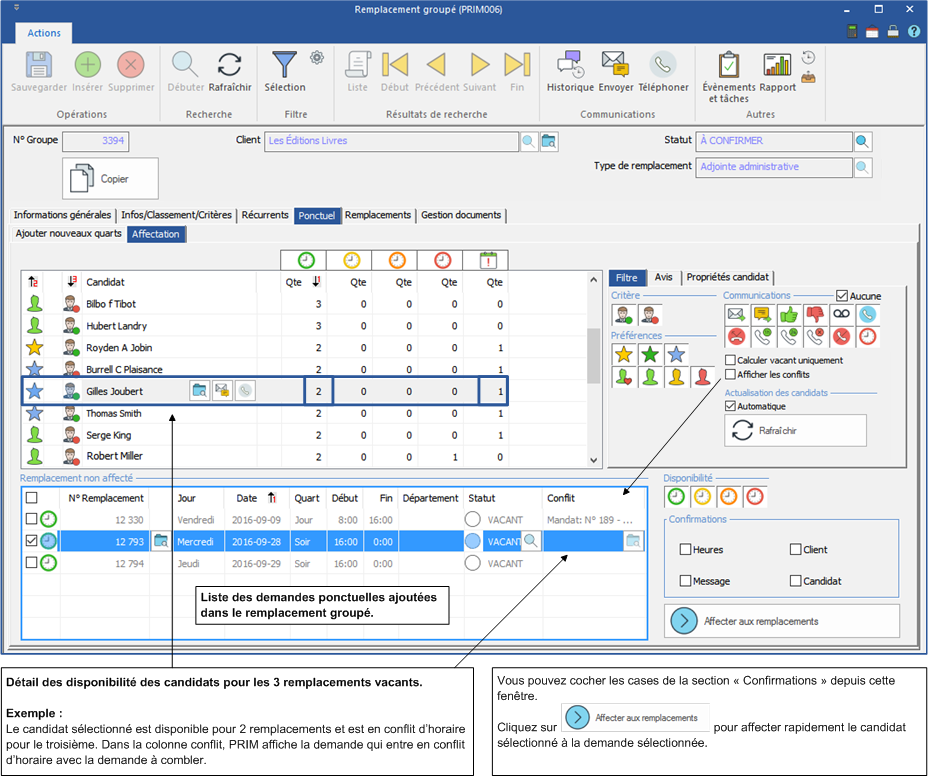928x776 pixels.
Task: Check the Candidat confirmation checkbox
Action: (x=795, y=581)
